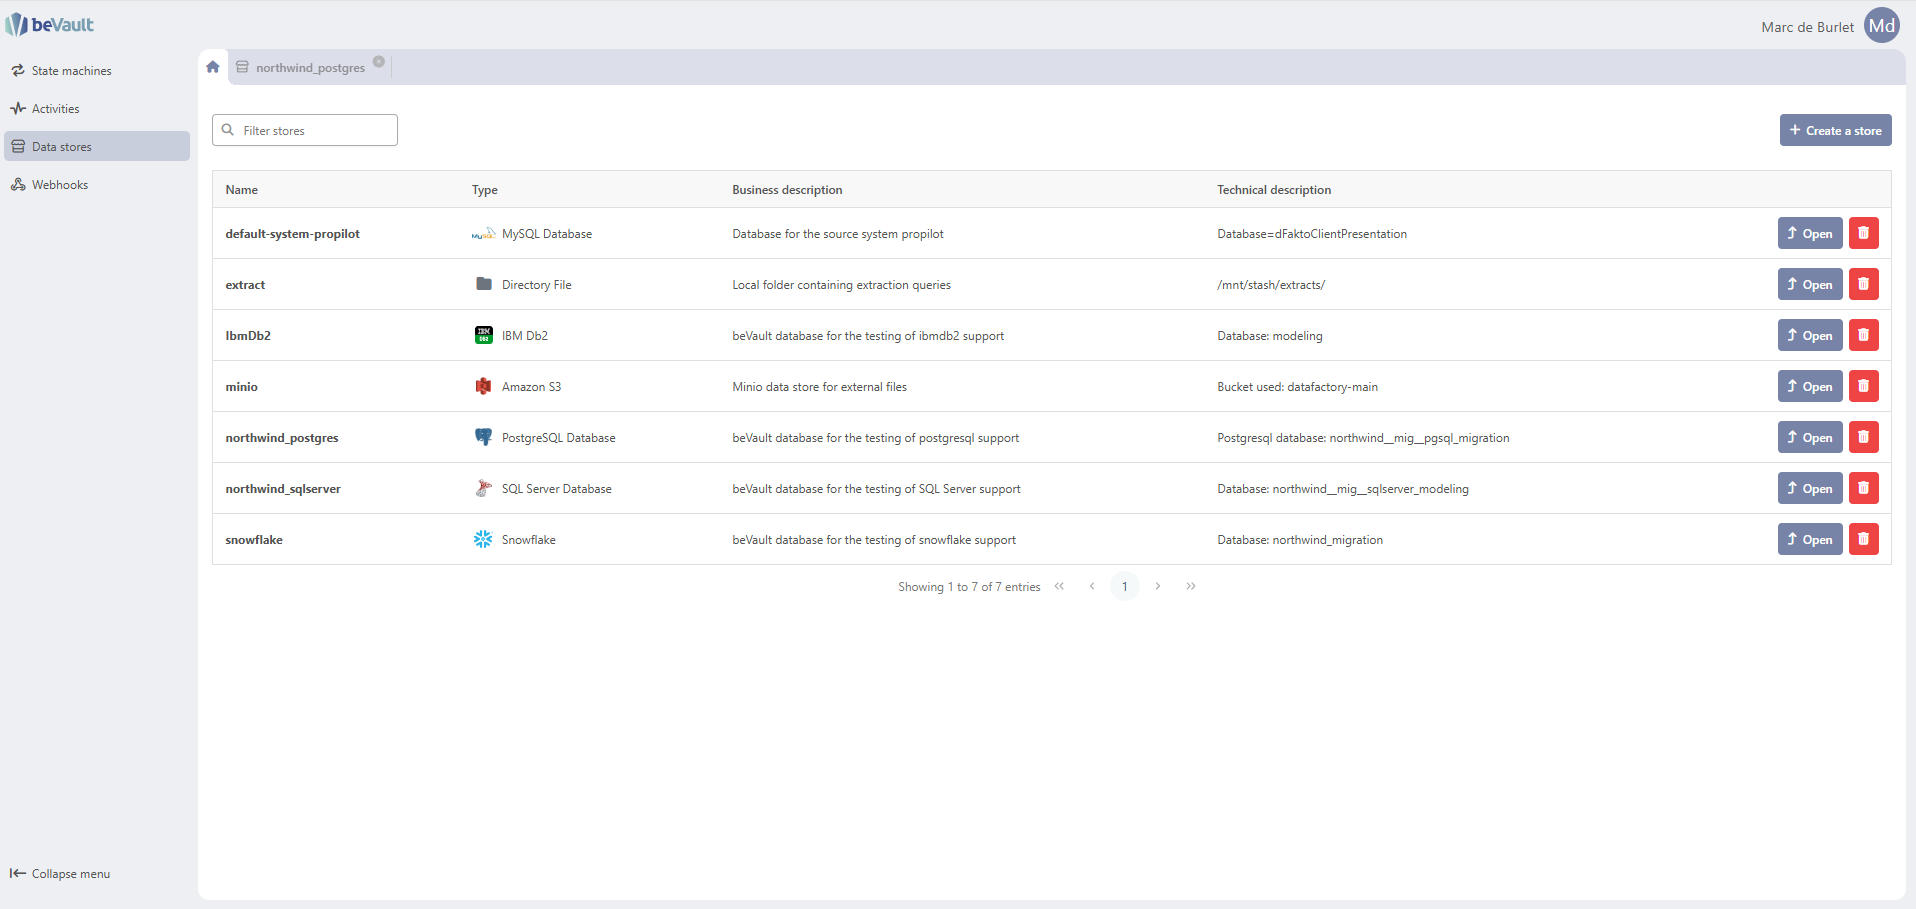Image resolution: width=1916 pixels, height=909 pixels.
Task: Click 'Showing 1 to 7 of 7 entries'
Action: click(x=969, y=587)
